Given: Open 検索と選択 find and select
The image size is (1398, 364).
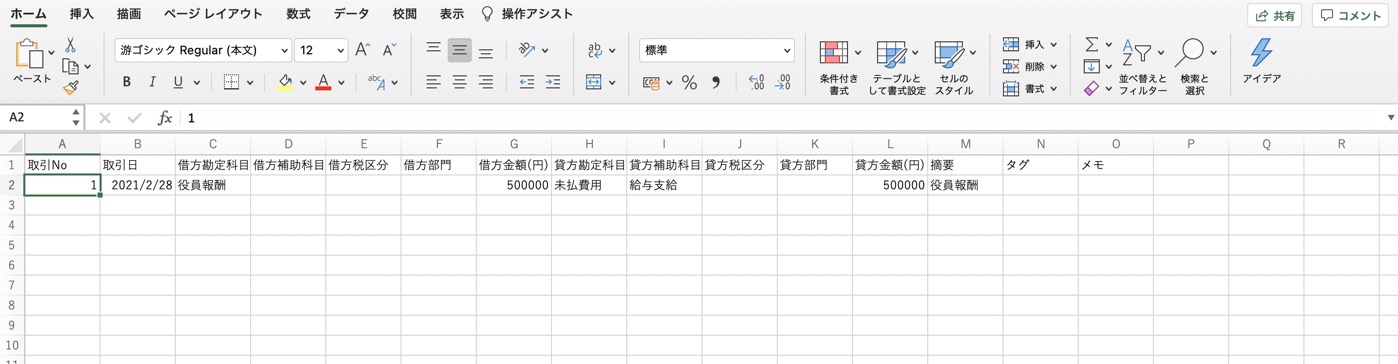Looking at the screenshot, I should (x=1195, y=68).
